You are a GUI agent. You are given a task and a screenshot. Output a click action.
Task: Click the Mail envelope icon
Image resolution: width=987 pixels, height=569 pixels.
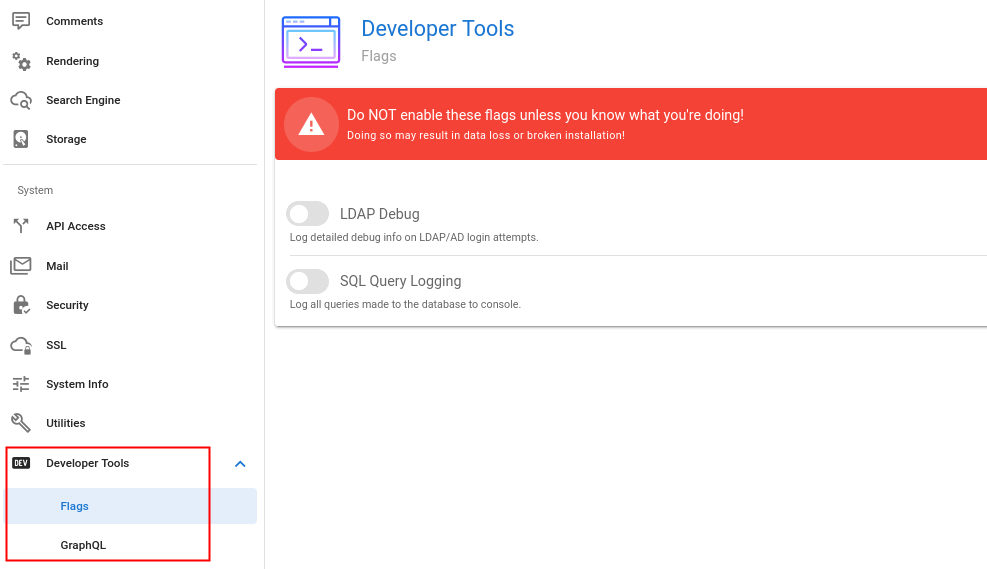coord(21,266)
